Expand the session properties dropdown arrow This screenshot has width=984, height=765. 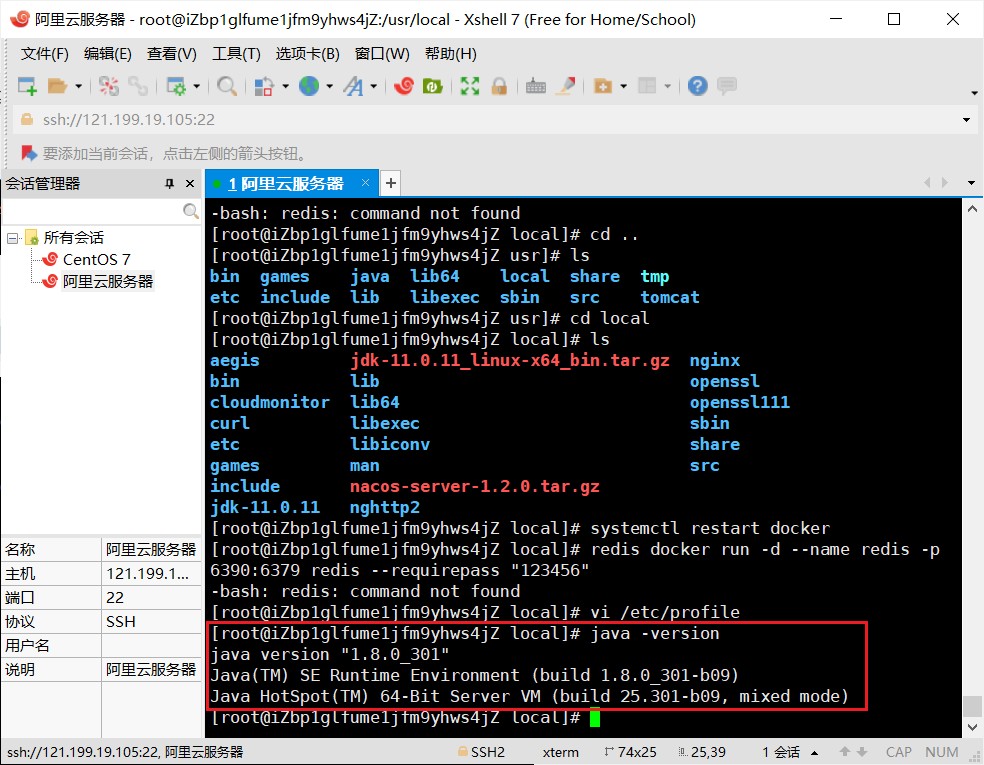pyautogui.click(x=196, y=86)
